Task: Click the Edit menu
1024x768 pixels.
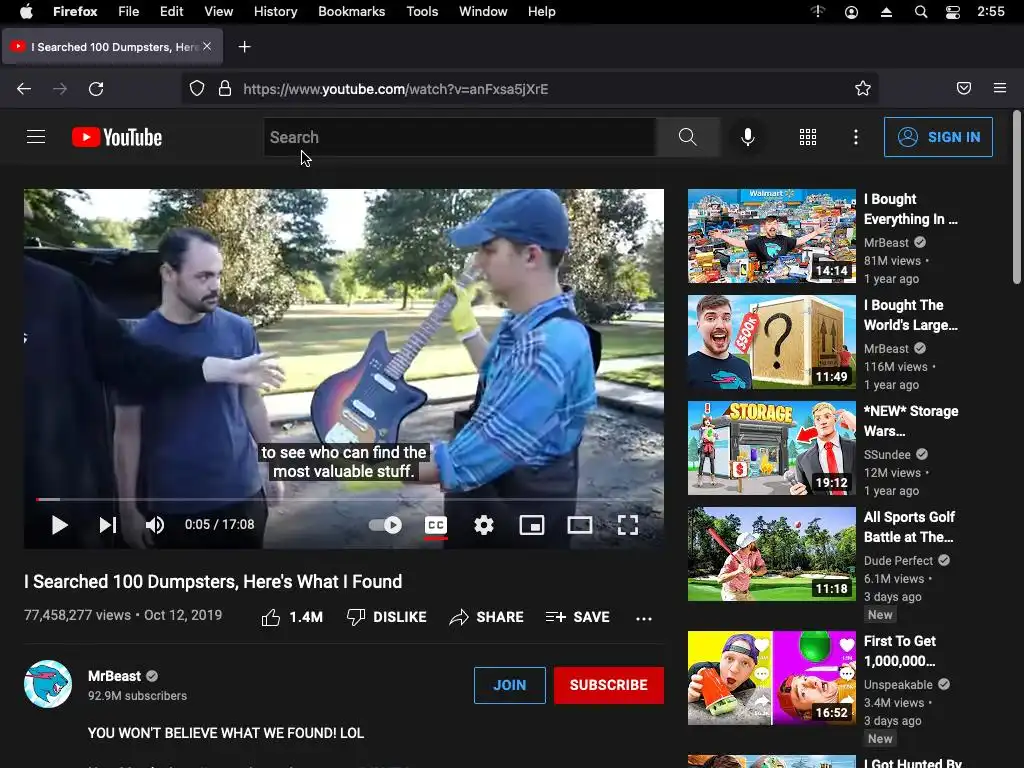Action: coord(171,12)
